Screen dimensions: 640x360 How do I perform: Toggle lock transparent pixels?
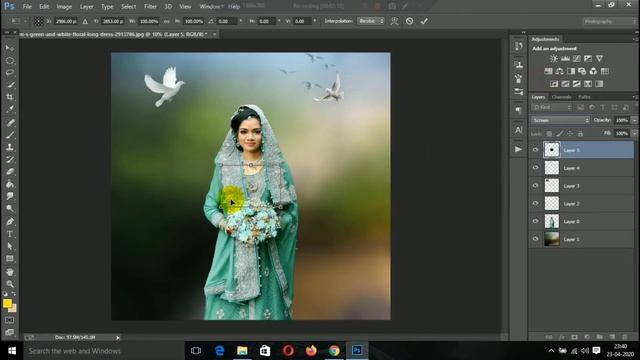click(549, 133)
